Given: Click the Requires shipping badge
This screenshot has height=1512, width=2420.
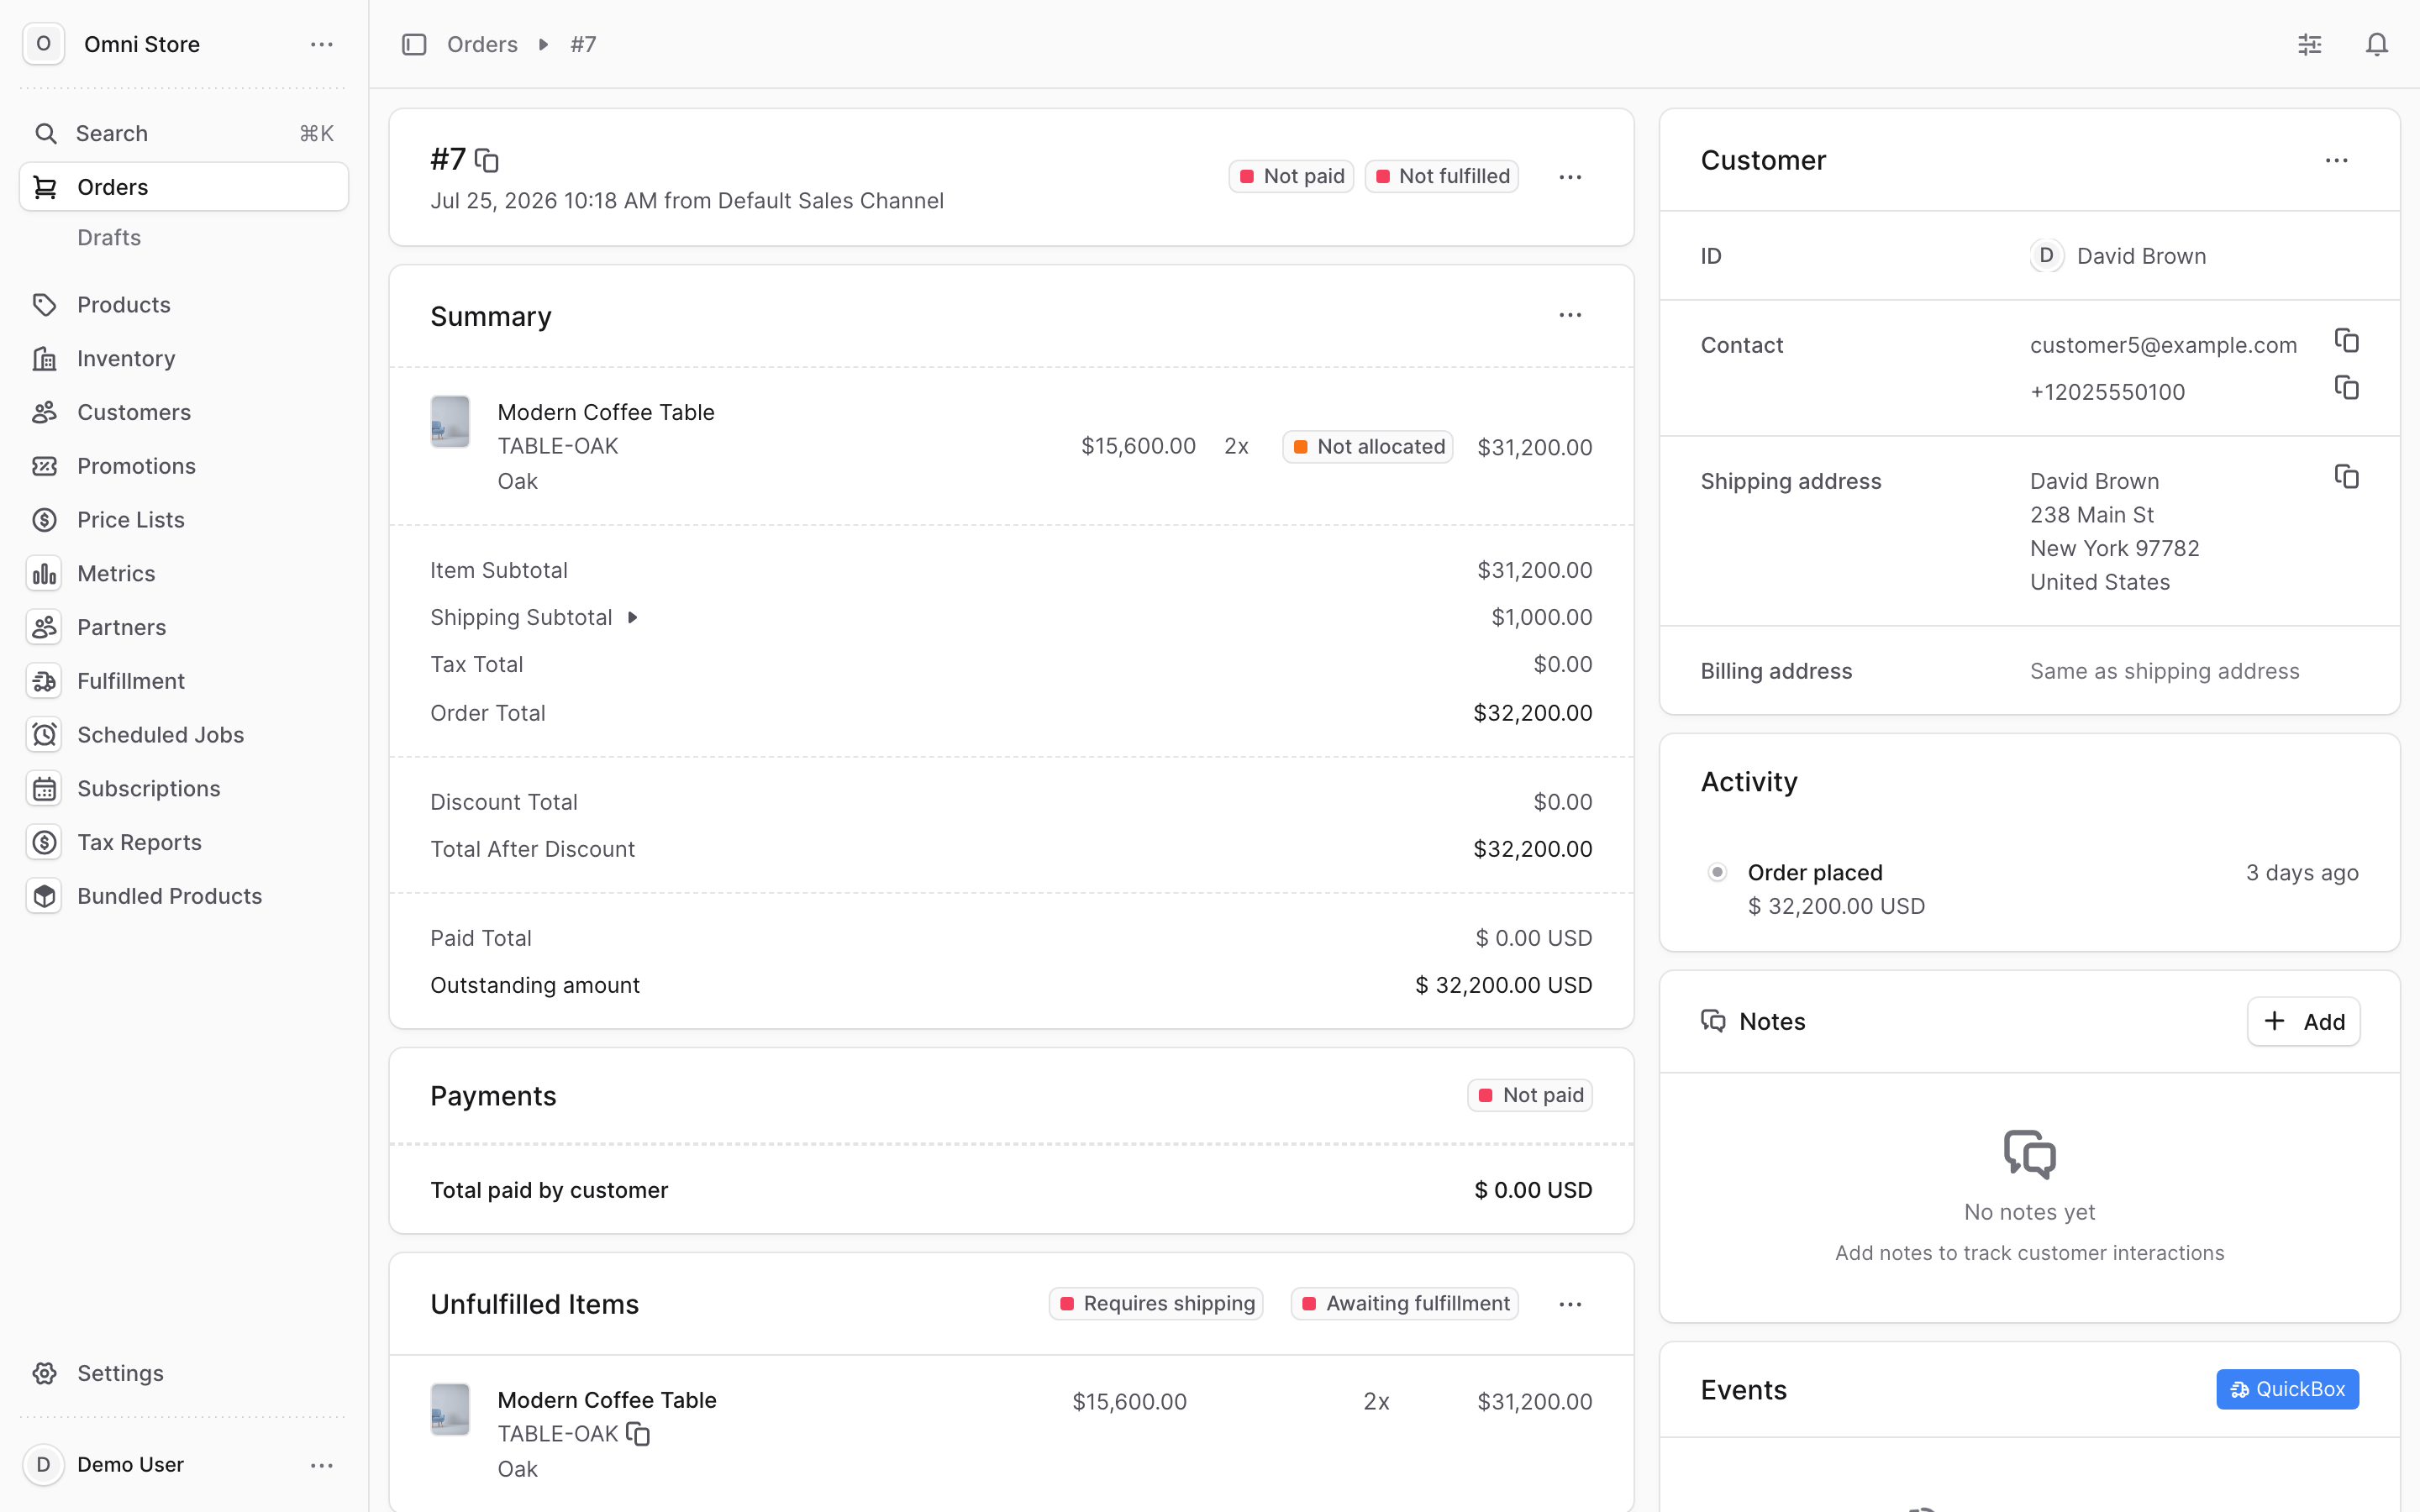Looking at the screenshot, I should click(1156, 1303).
